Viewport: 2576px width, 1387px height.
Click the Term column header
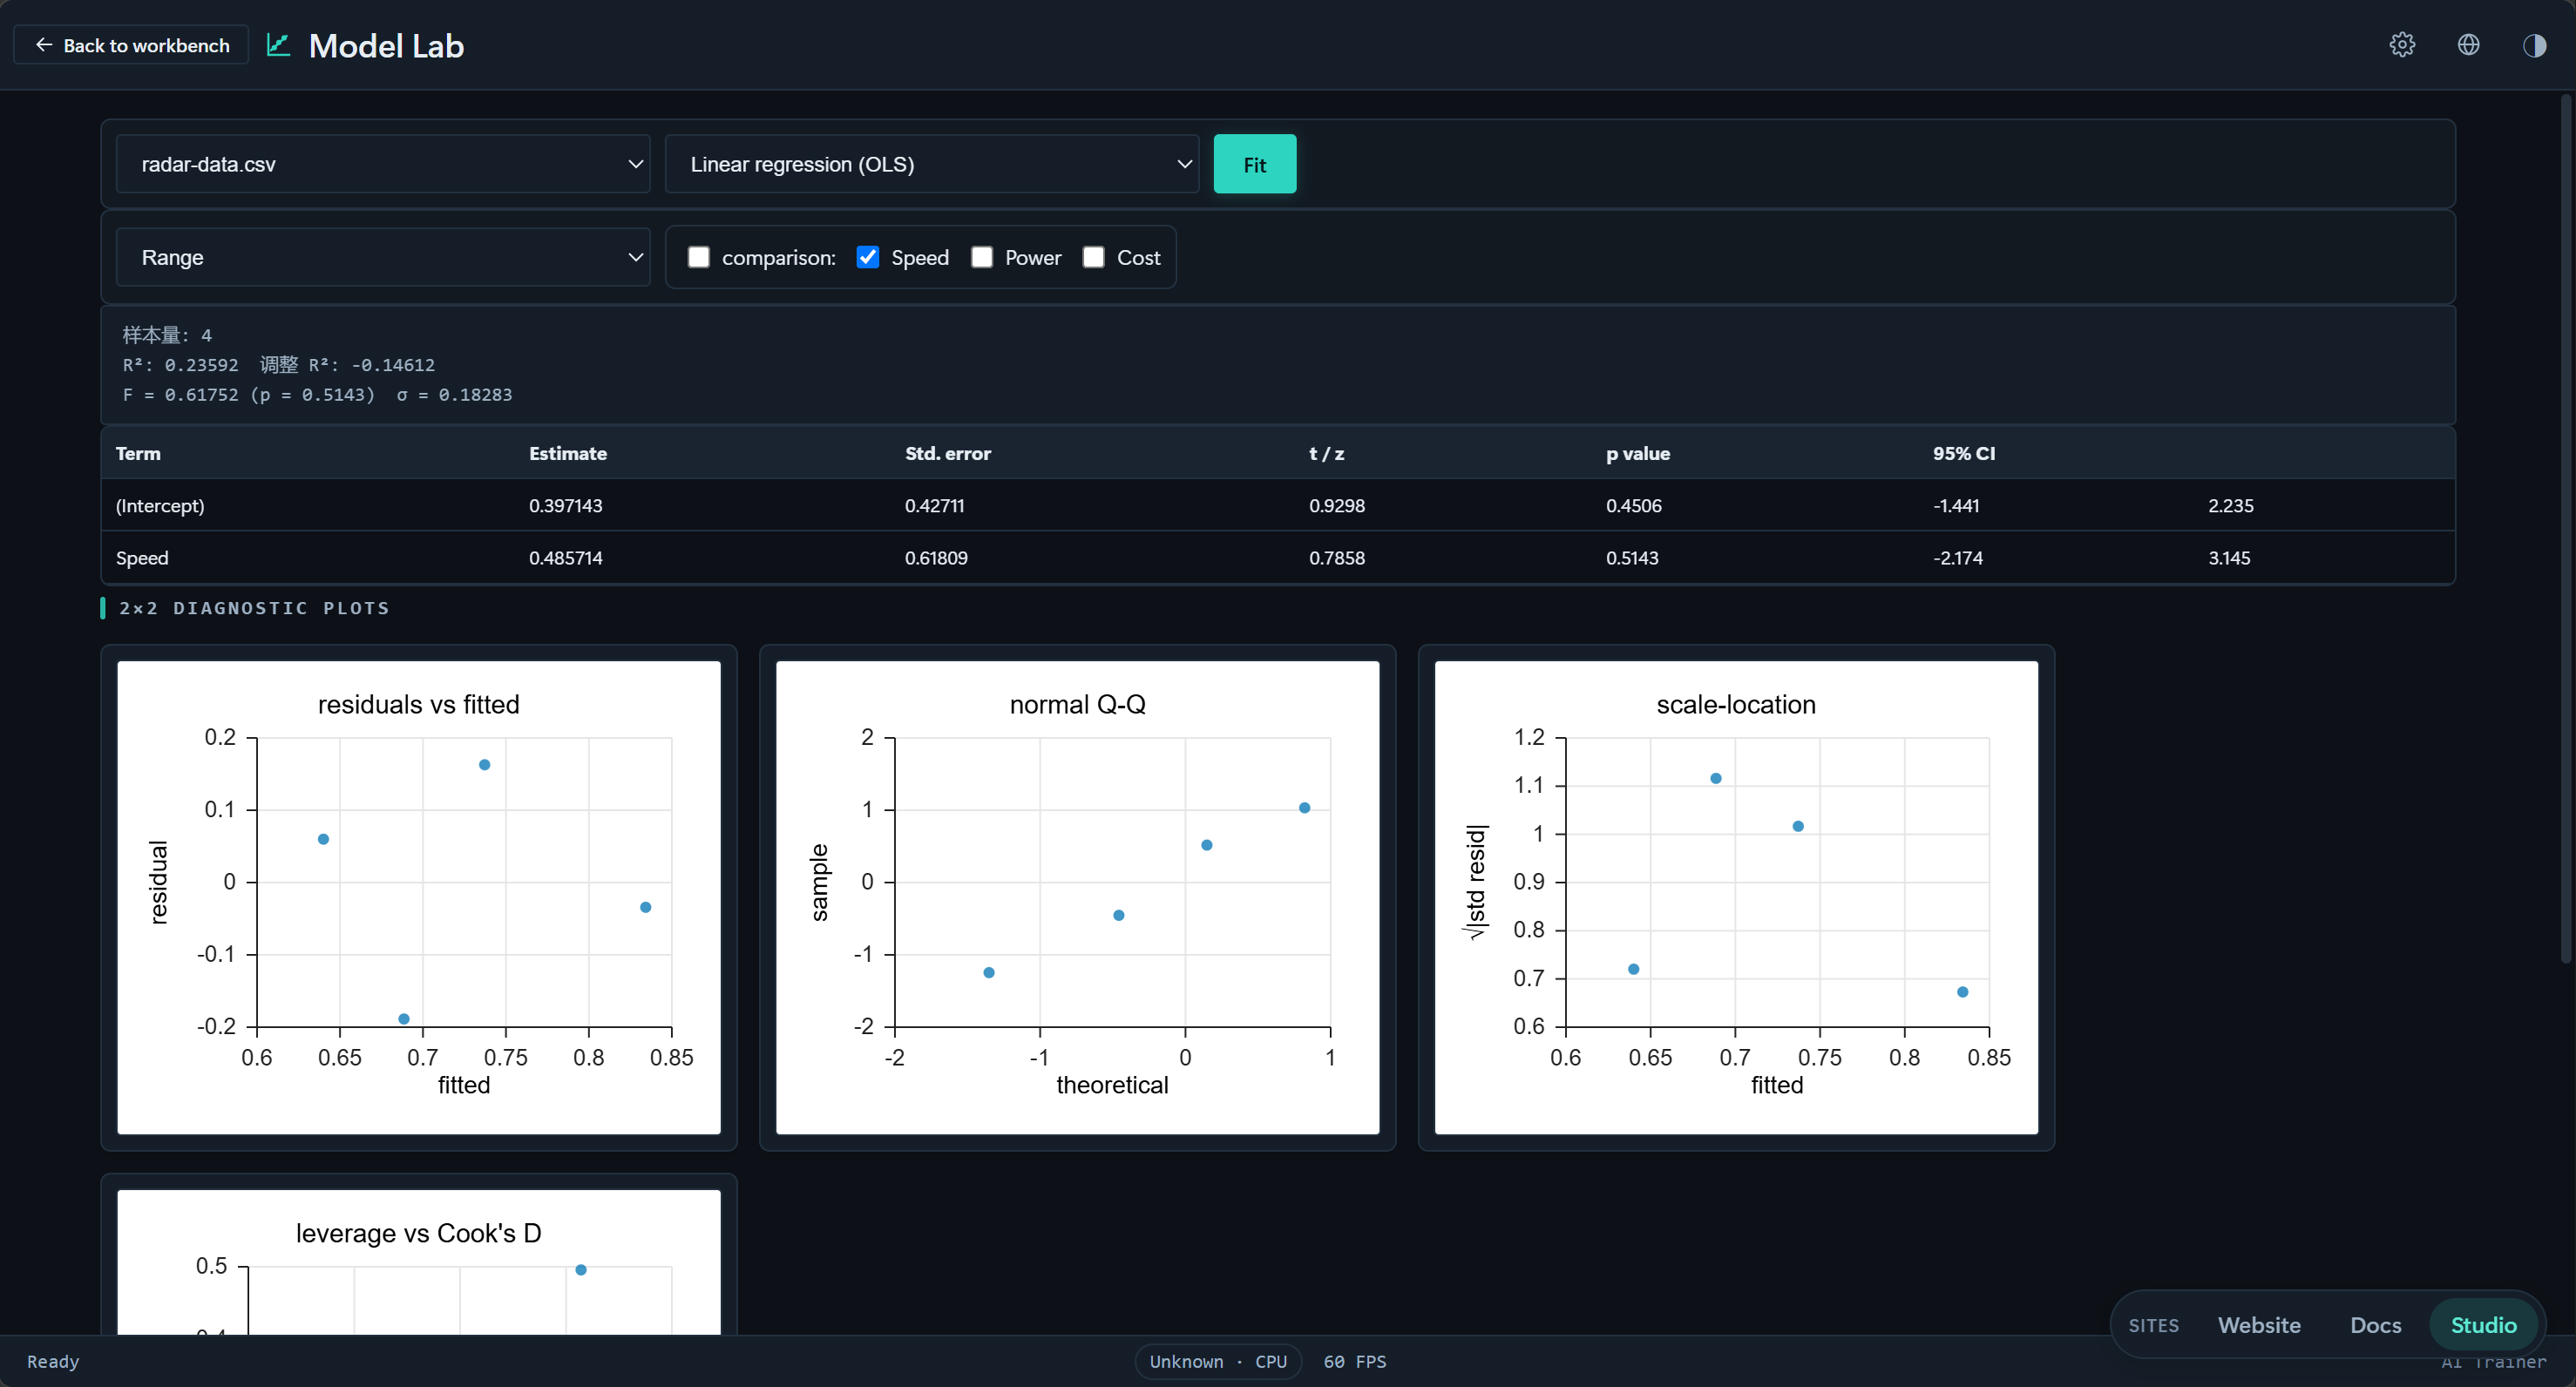[x=138, y=454]
